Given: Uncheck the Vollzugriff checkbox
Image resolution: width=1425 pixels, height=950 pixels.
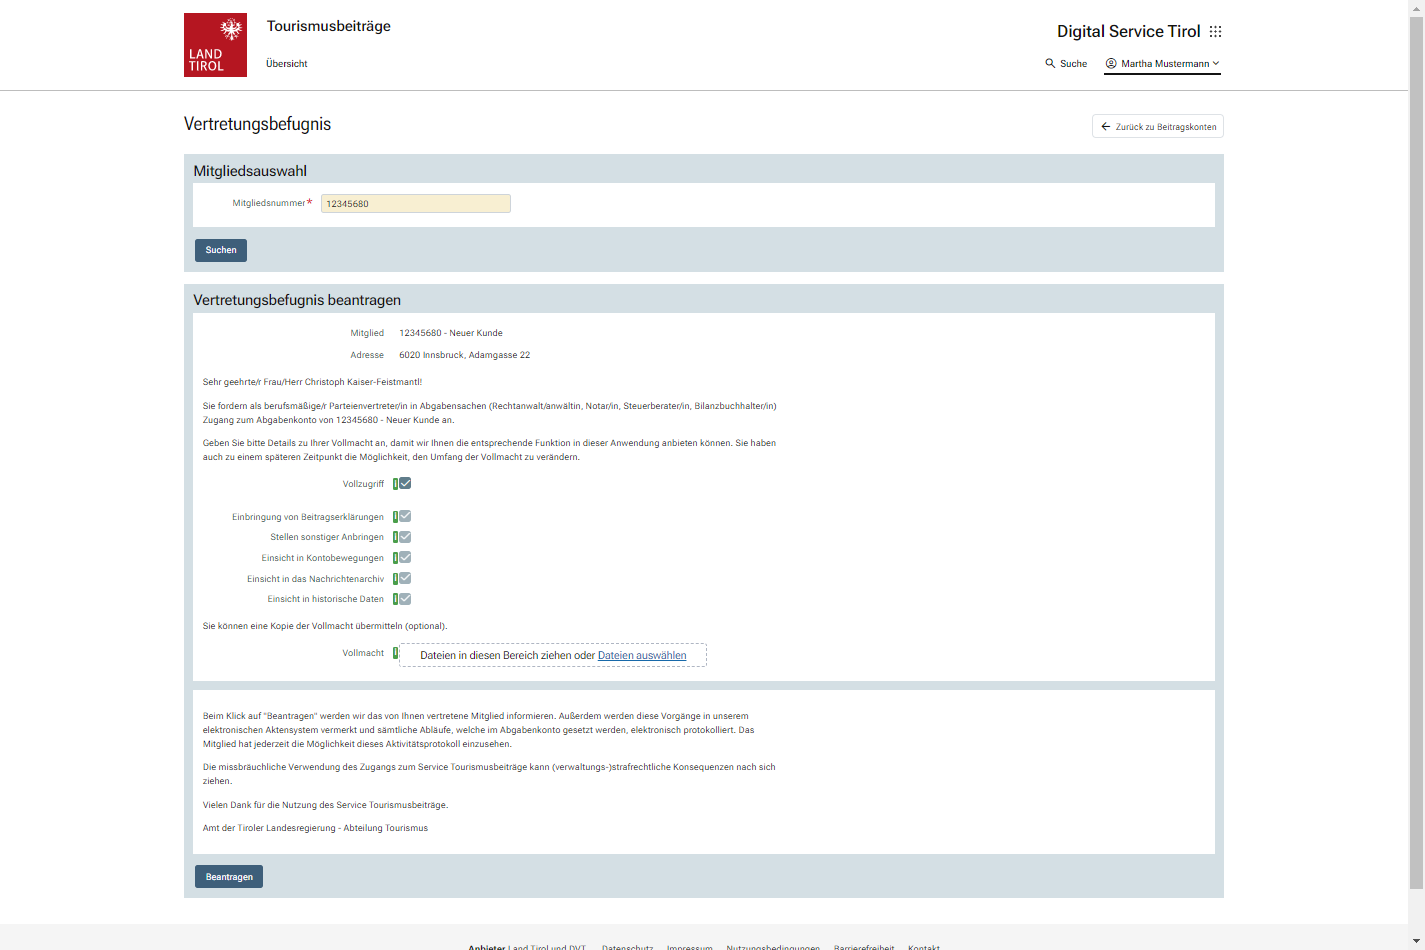Looking at the screenshot, I should tap(405, 483).
